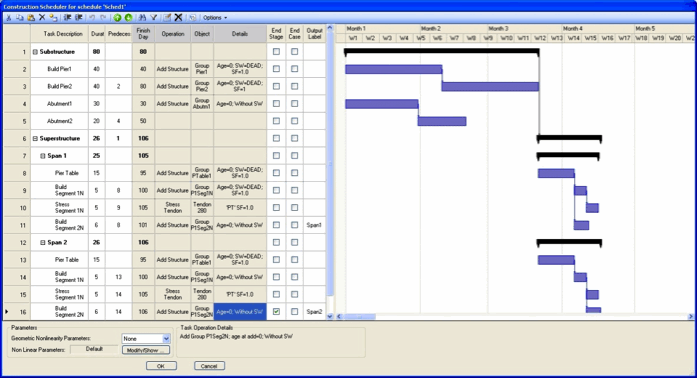Select the Build Pier2 Gantt bar
The width and height of the screenshot is (698, 378).
(x=490, y=86)
